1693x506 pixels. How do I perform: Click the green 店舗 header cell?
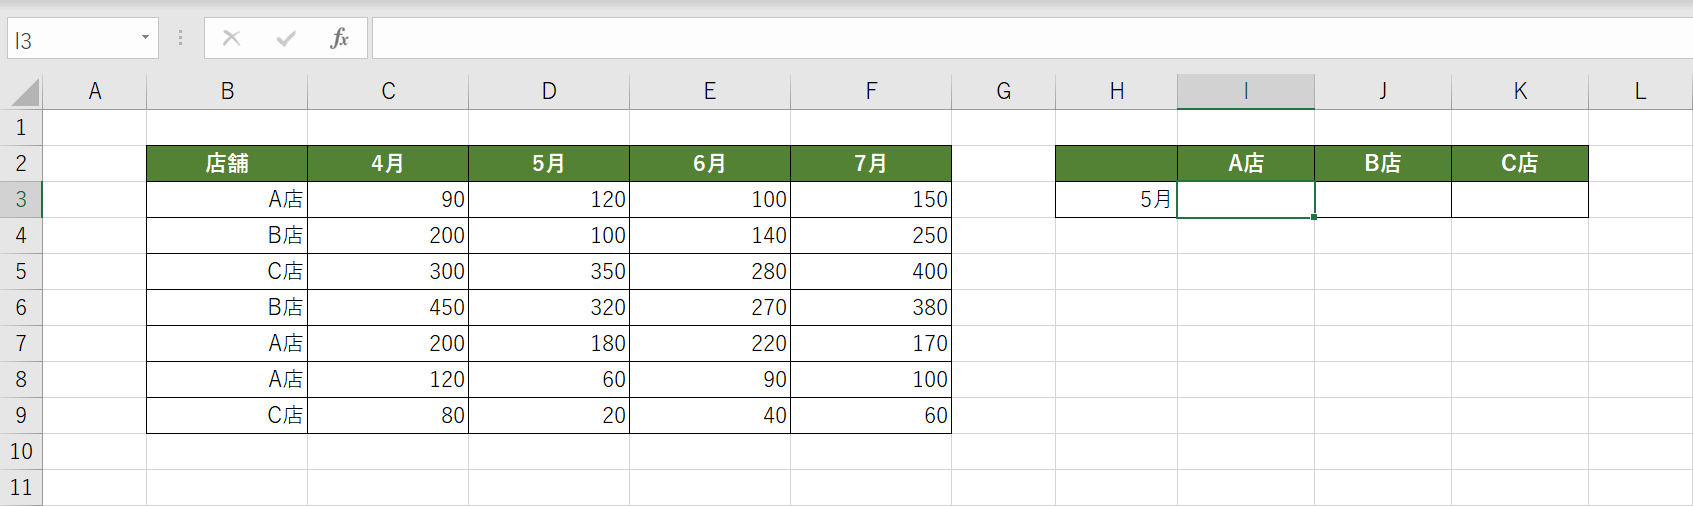(x=227, y=164)
